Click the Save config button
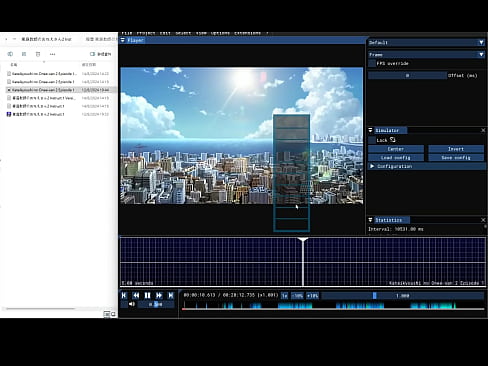Screen dimensions: 488x366 (x=456, y=157)
